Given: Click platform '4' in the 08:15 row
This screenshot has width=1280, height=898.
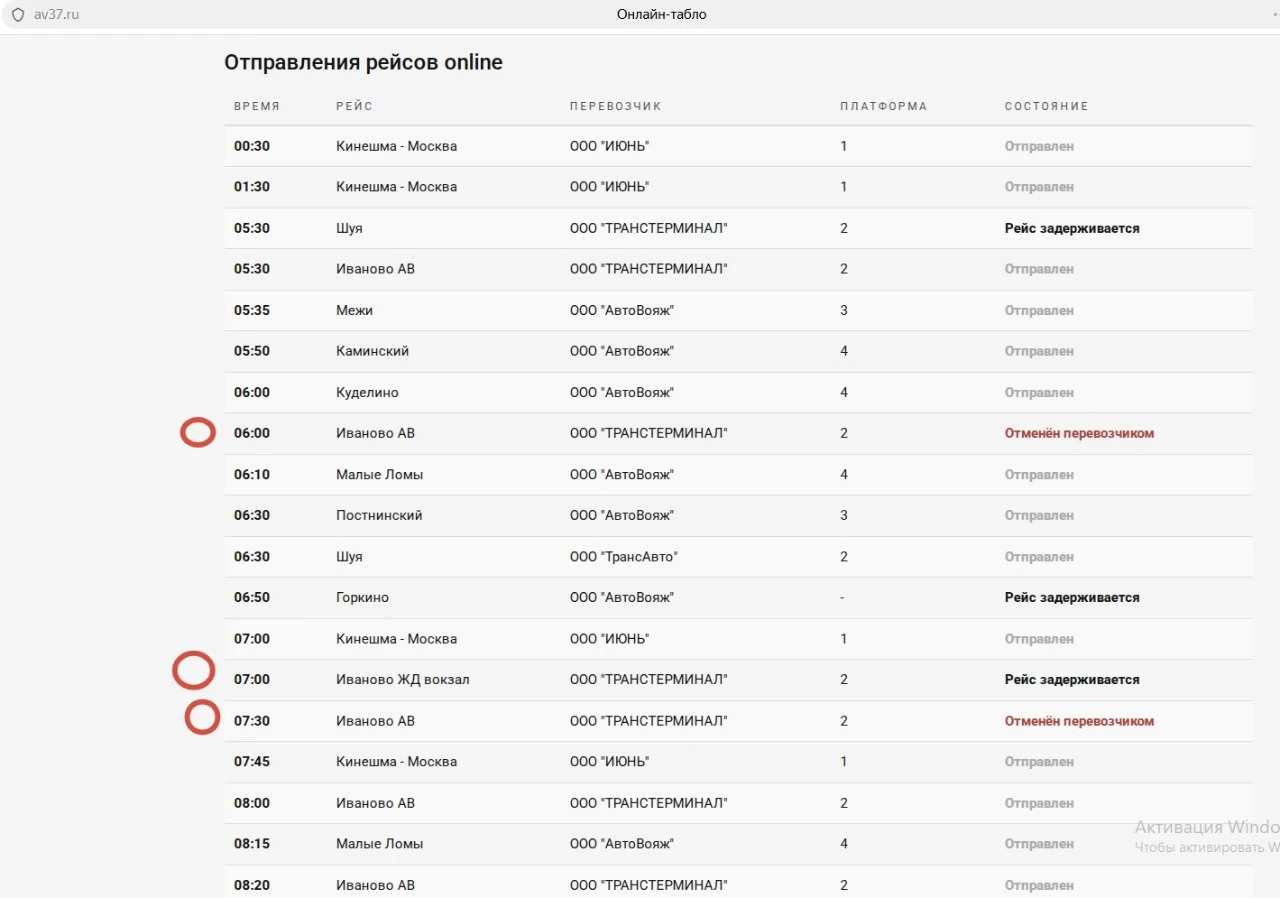Looking at the screenshot, I should (844, 844).
